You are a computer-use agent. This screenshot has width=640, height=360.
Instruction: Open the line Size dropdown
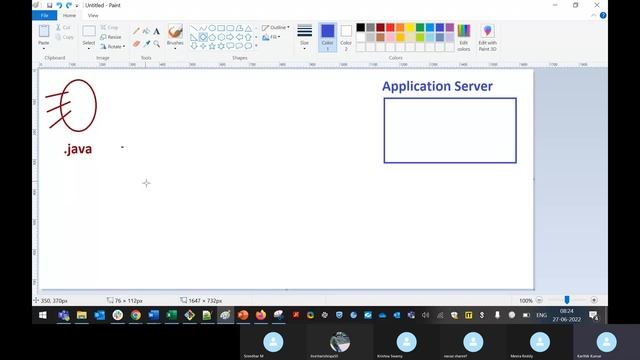click(x=304, y=37)
